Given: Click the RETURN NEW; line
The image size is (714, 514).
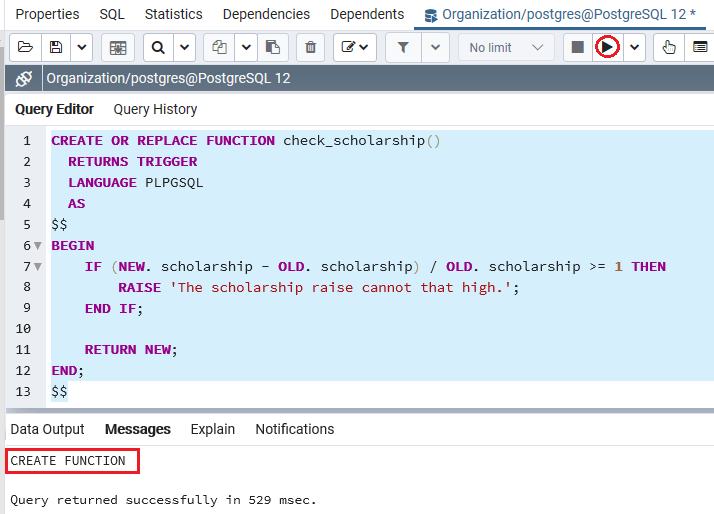Looking at the screenshot, I should click(x=131, y=350).
